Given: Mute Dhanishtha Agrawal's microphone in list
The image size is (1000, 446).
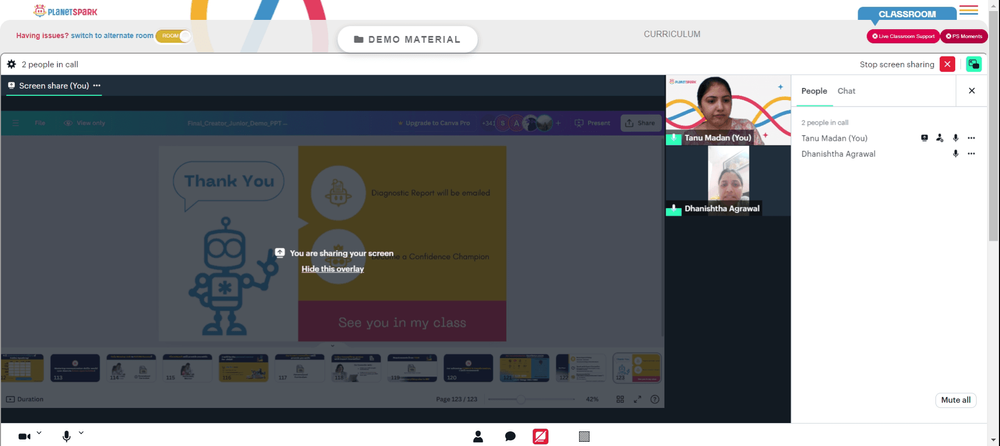Looking at the screenshot, I should (955, 154).
